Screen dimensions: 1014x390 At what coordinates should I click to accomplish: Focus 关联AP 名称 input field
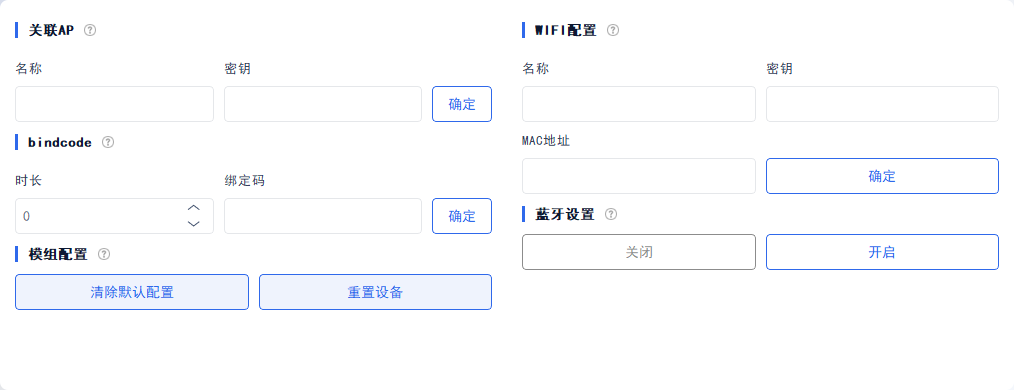(114, 104)
